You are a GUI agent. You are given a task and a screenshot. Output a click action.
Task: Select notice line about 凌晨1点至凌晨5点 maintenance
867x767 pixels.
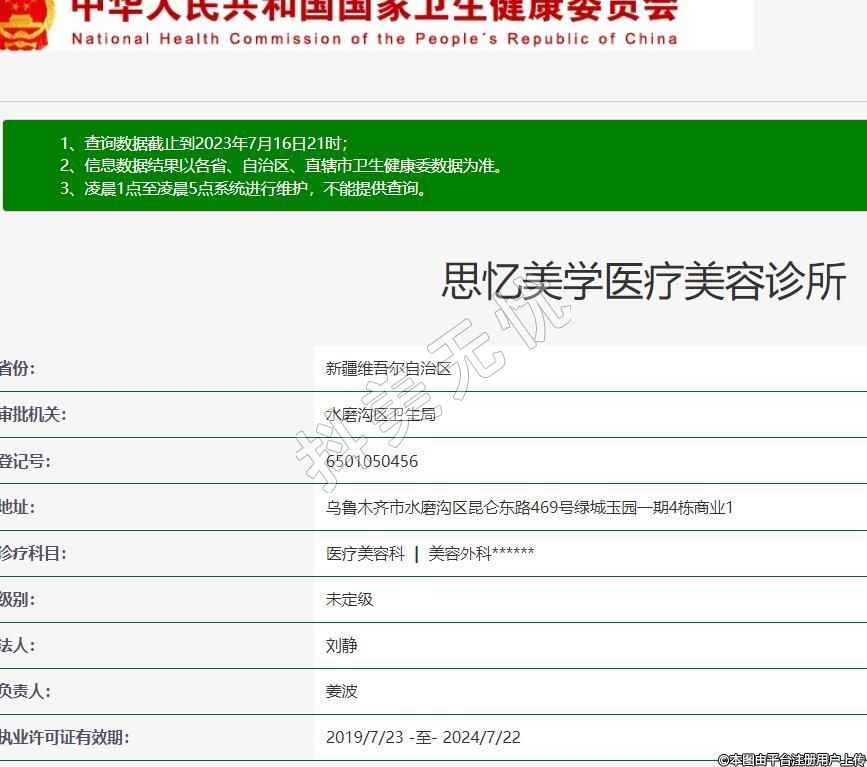click(243, 189)
